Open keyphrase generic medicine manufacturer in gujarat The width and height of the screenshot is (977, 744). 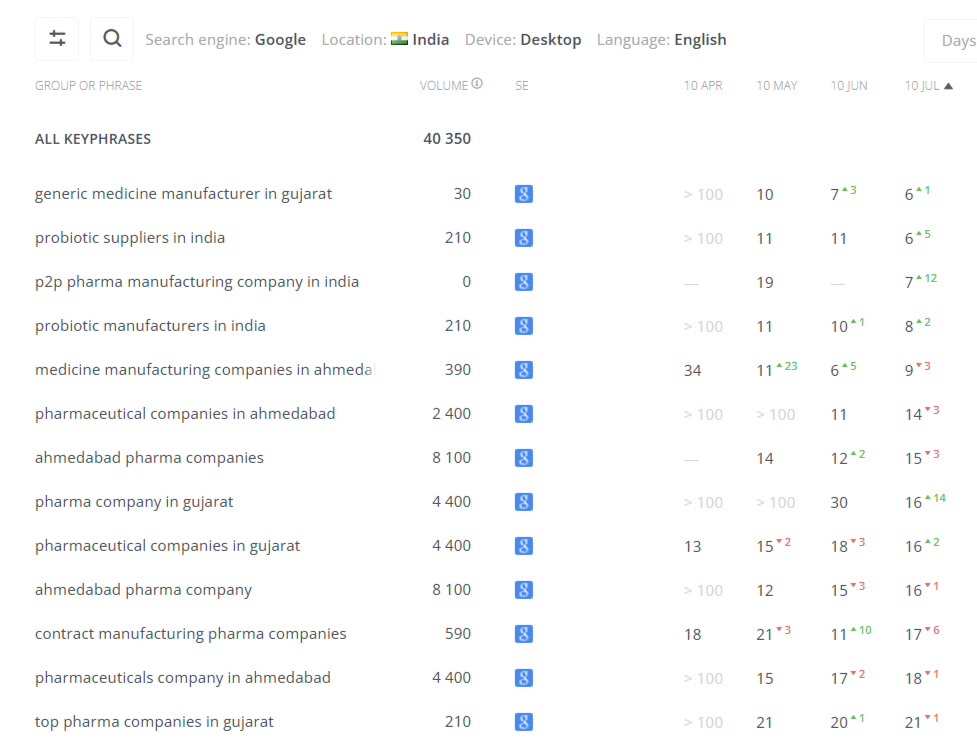183,194
